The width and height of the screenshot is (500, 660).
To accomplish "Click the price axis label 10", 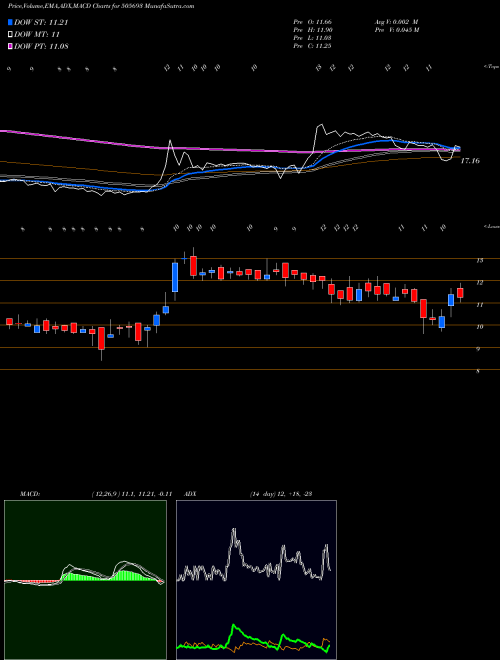I will click(x=479, y=327).
